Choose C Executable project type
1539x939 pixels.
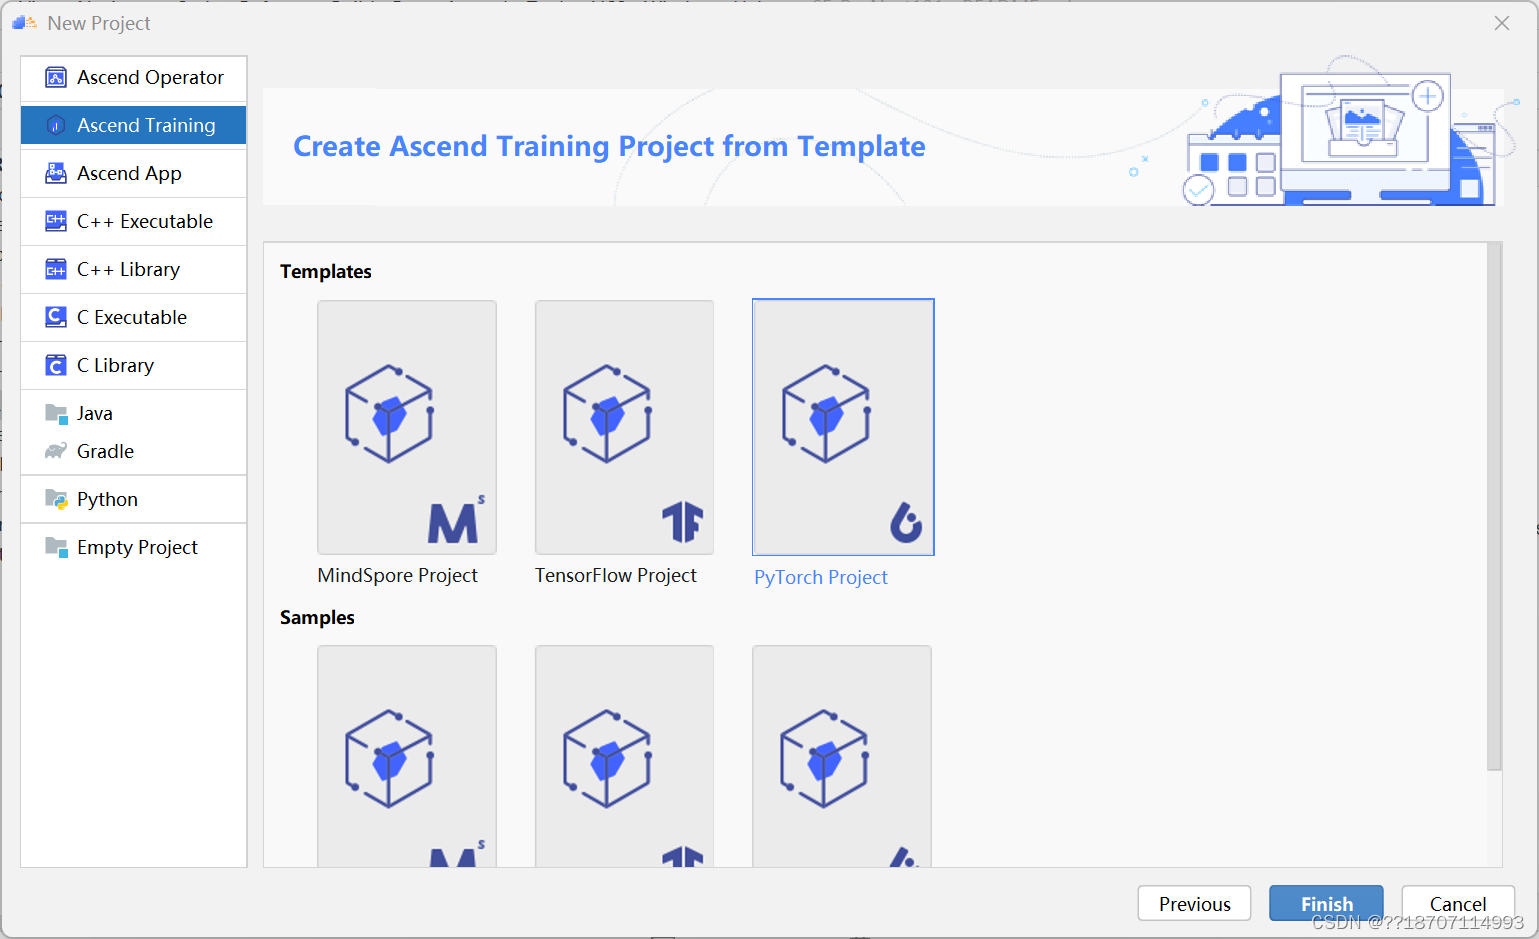tap(134, 317)
